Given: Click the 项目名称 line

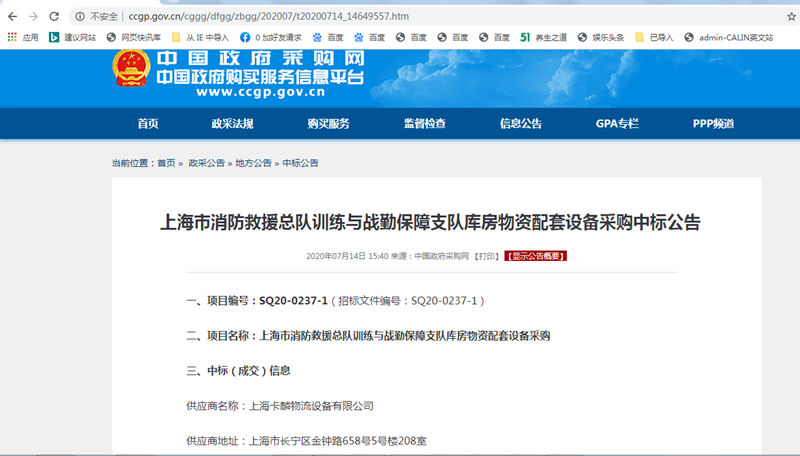Looking at the screenshot, I should (x=368, y=336).
